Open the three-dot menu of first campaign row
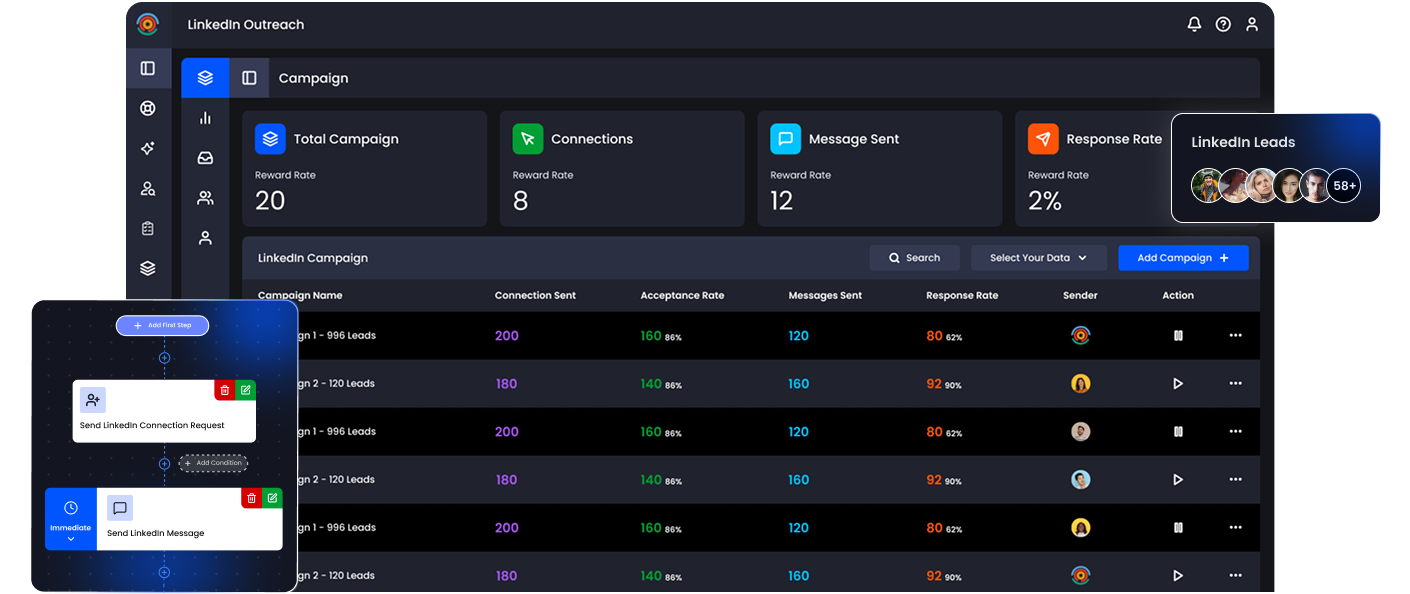 point(1236,336)
